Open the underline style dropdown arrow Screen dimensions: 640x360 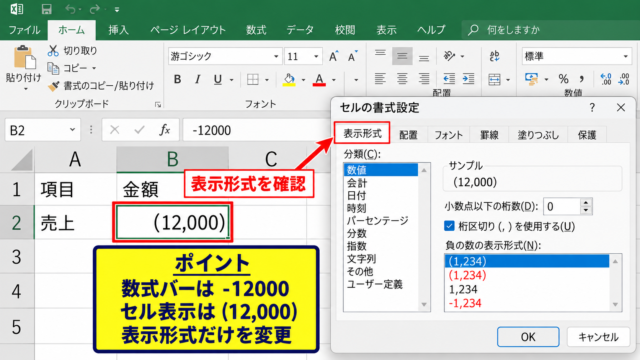(231, 80)
